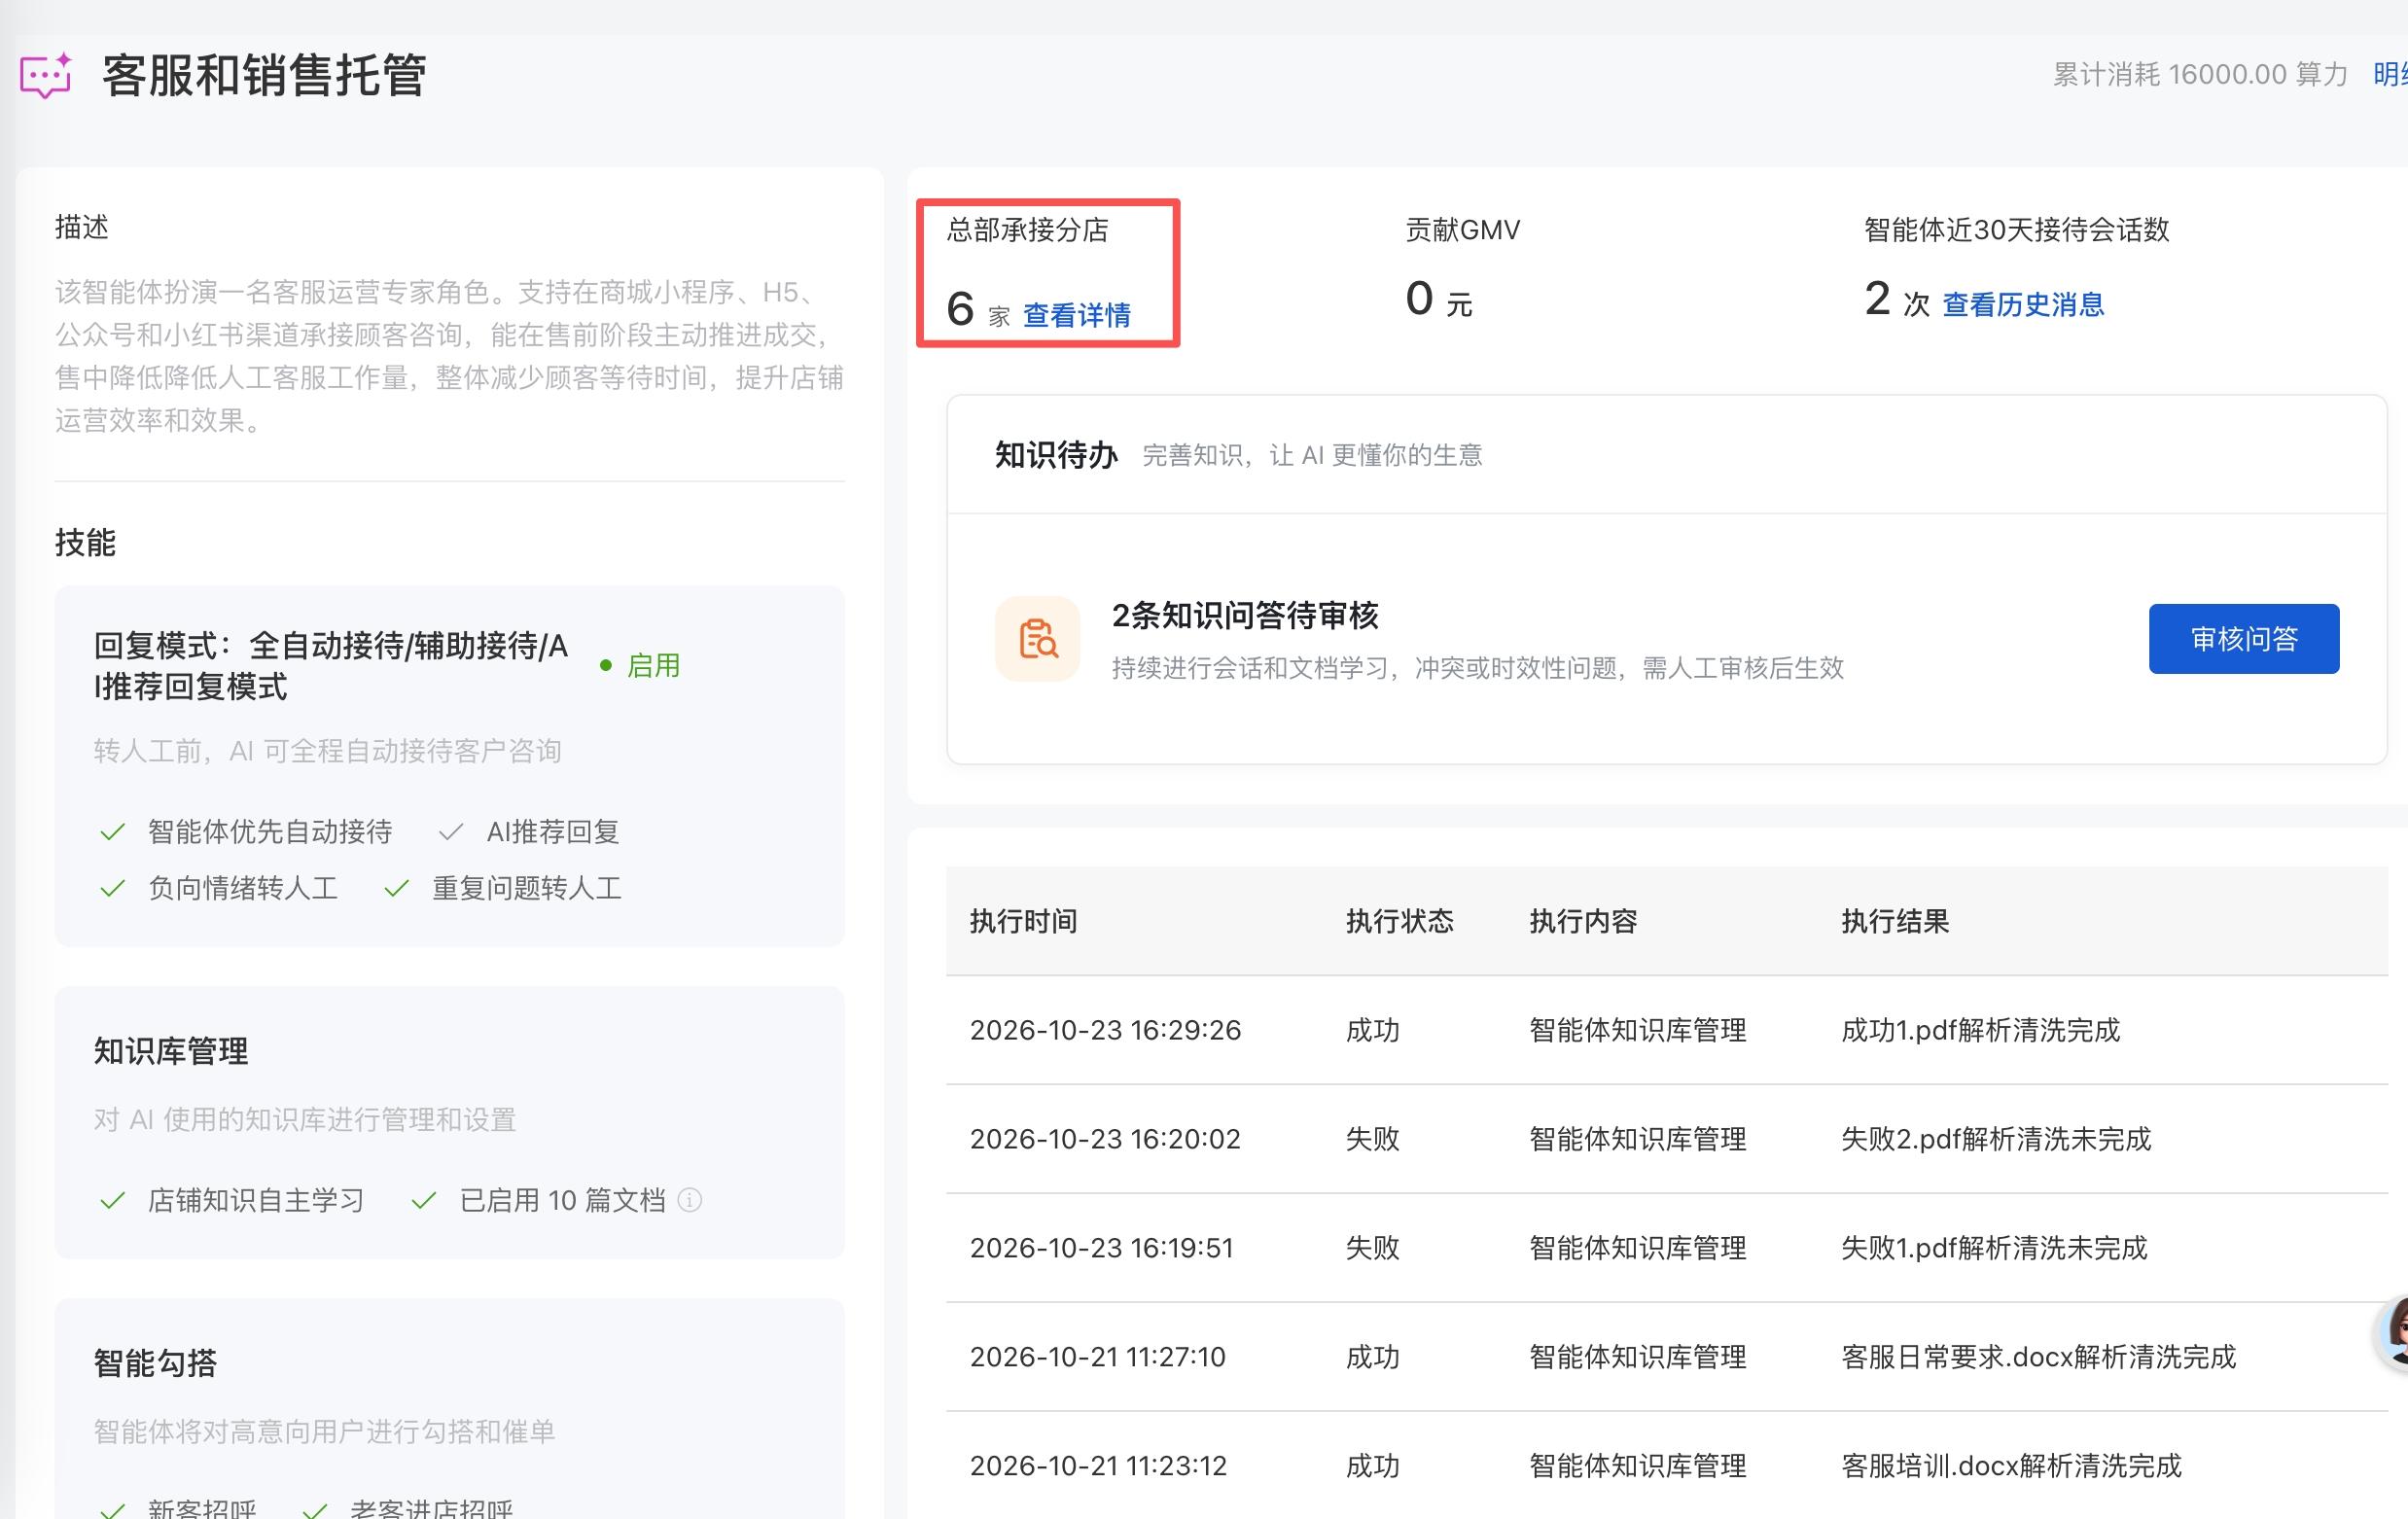Select row timestamp 2026-10-23 16:20:02
This screenshot has height=1519, width=2408.
pos(1105,1139)
